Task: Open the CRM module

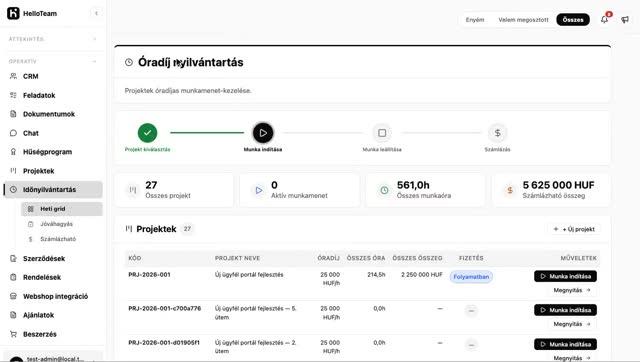Action: tap(53, 76)
